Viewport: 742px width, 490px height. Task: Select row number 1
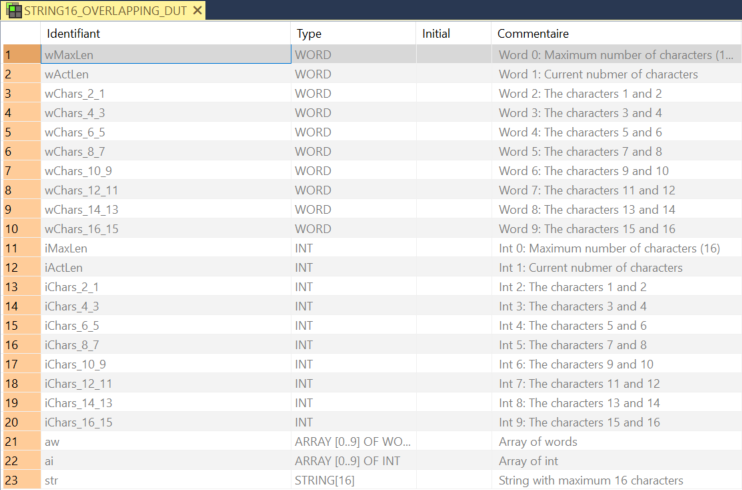[x=20, y=55]
